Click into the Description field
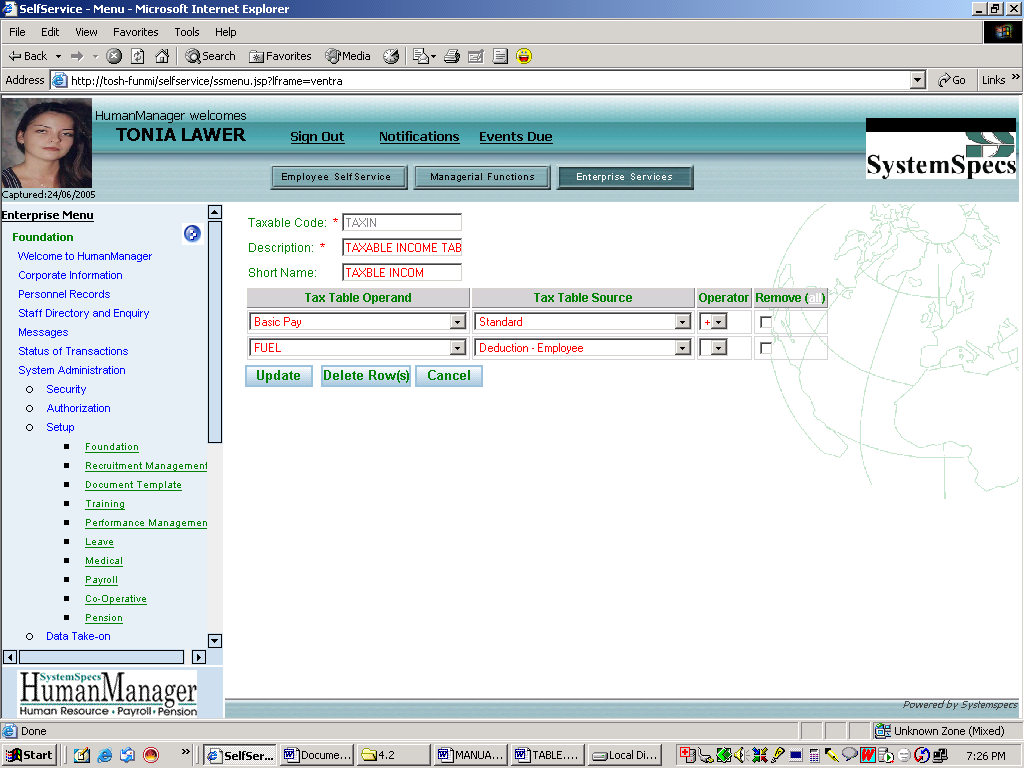 (x=402, y=248)
